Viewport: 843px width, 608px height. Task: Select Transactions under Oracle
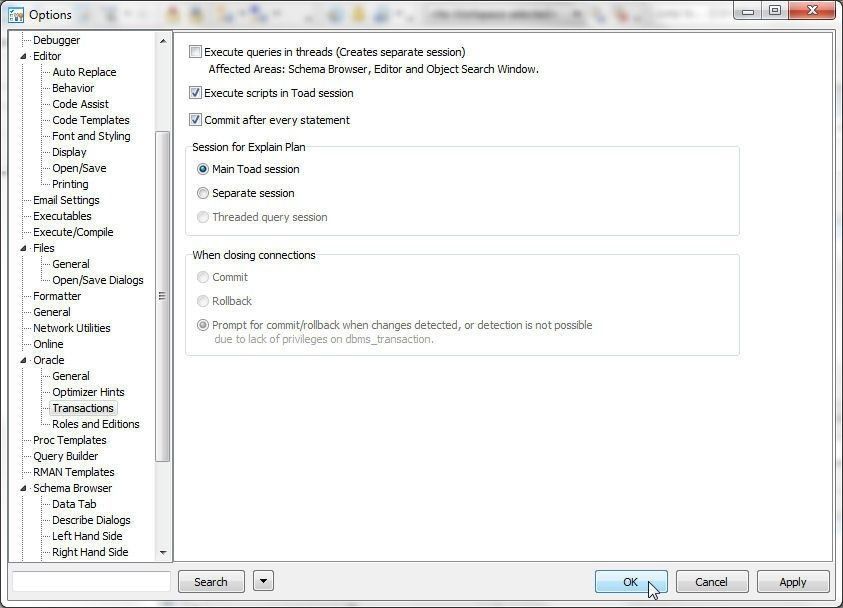83,409
